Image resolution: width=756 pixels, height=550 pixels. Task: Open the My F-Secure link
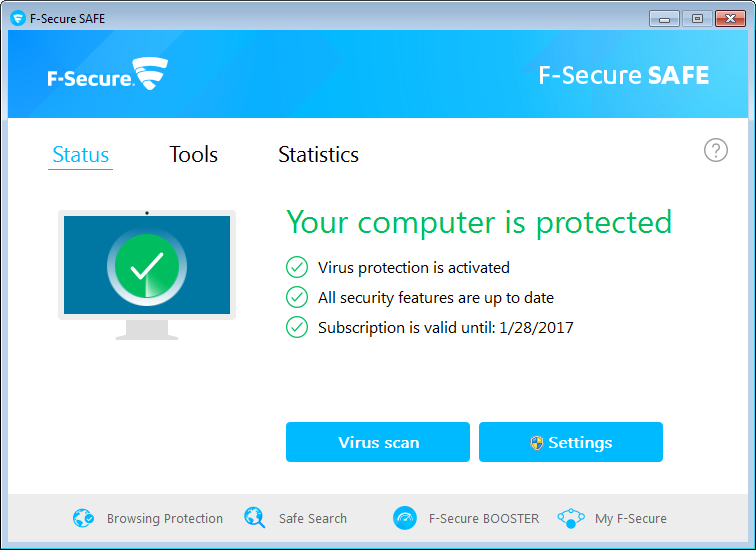(630, 518)
